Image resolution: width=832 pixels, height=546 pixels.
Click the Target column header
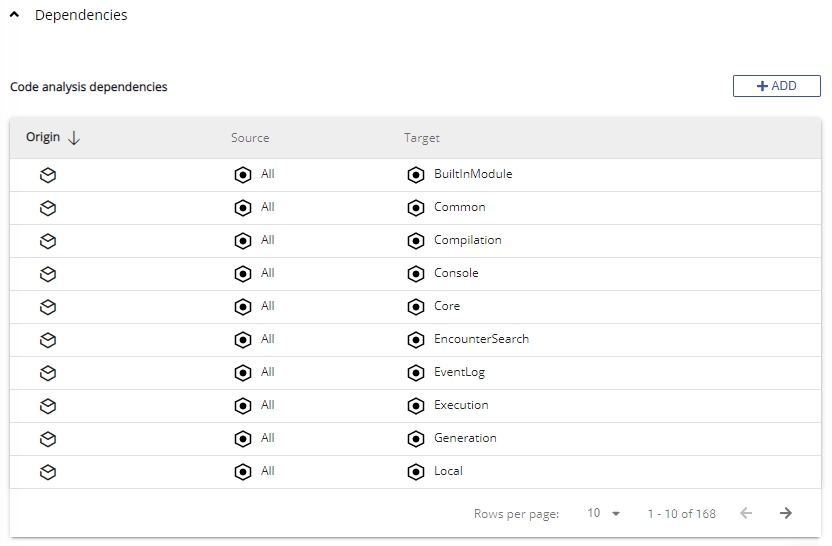tap(421, 138)
